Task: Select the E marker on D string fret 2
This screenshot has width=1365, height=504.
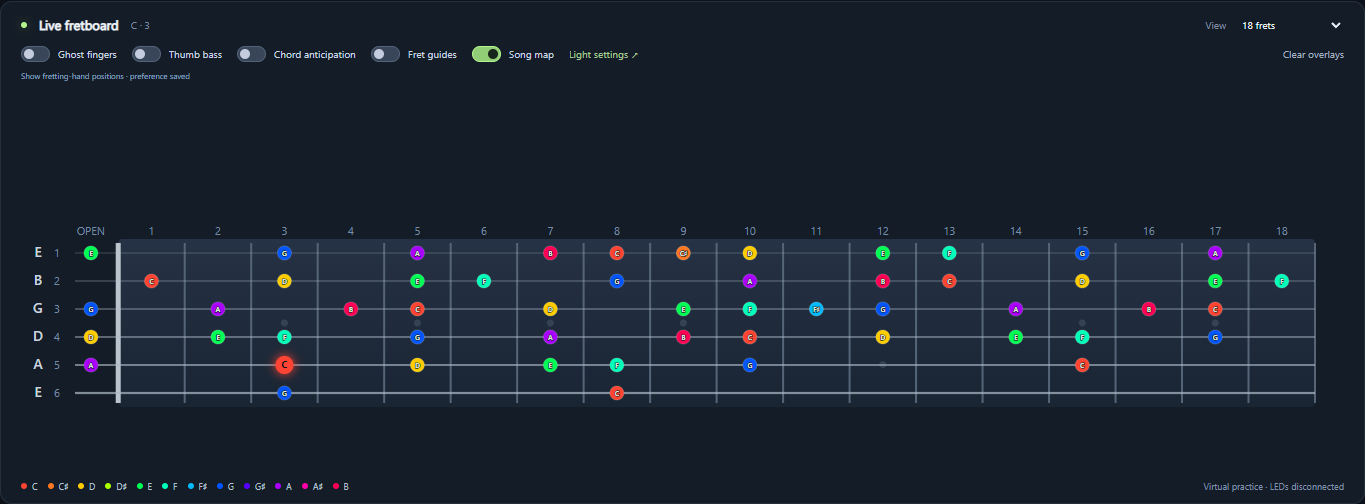Action: point(218,337)
